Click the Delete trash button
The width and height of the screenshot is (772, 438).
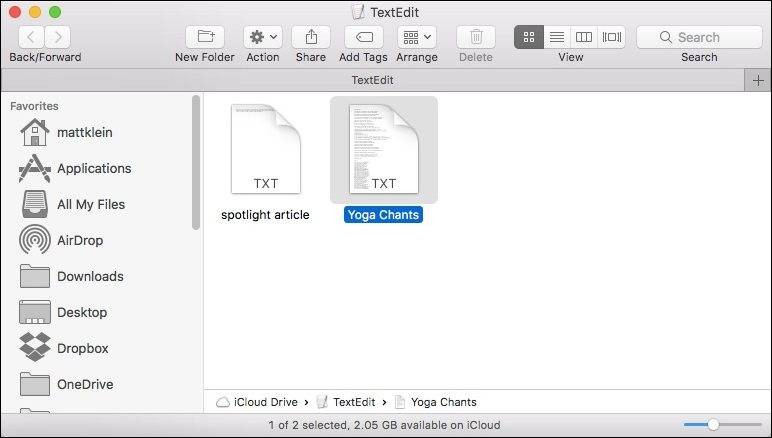coord(476,37)
